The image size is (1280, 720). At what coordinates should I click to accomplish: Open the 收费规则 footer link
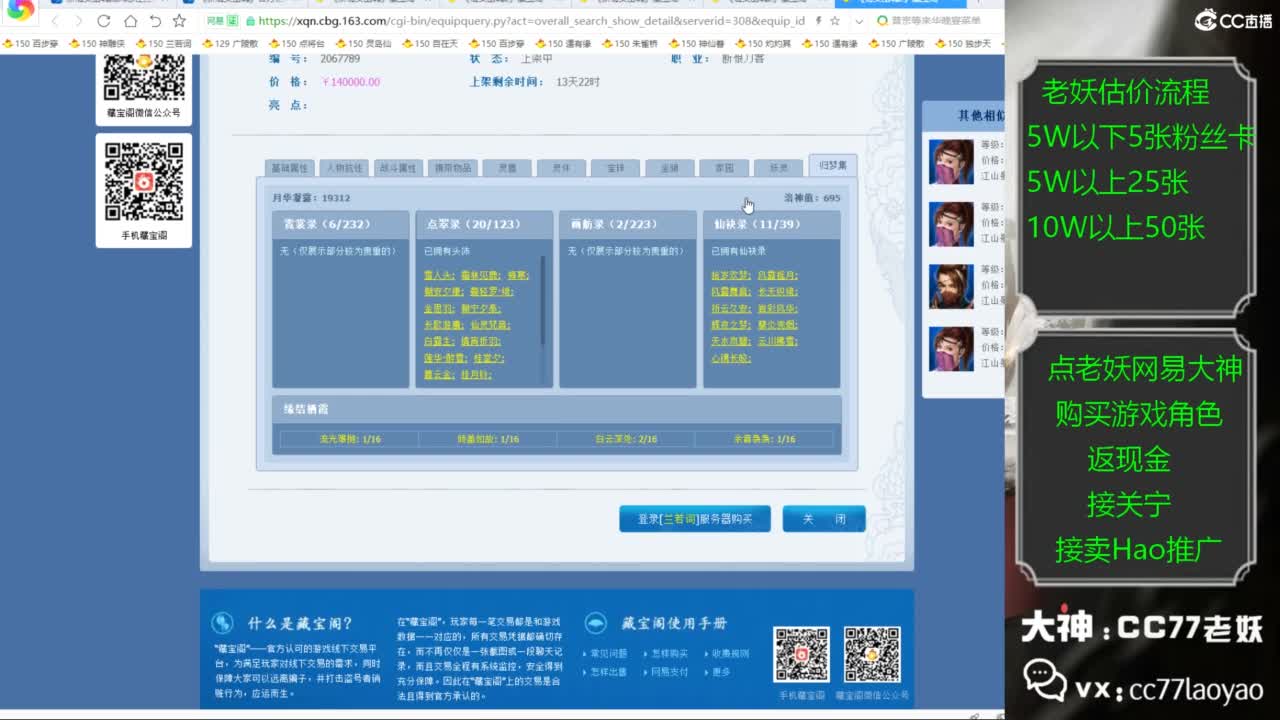click(x=730, y=654)
